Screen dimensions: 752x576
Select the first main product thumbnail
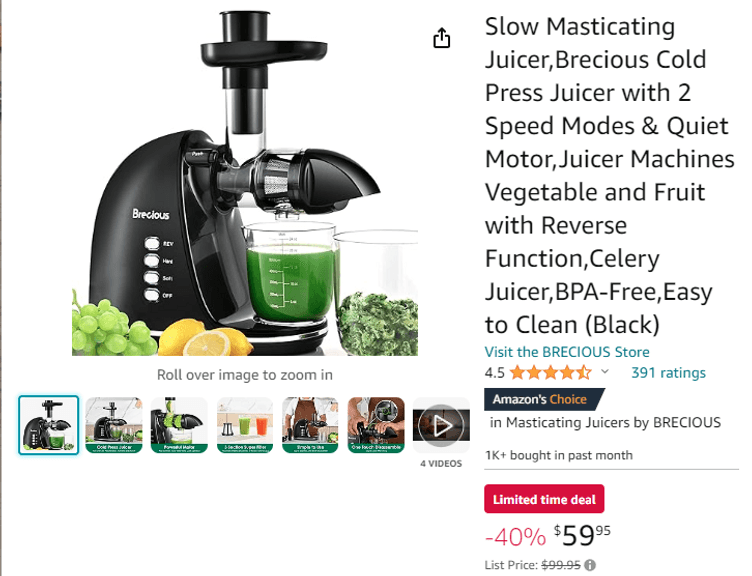click(48, 425)
